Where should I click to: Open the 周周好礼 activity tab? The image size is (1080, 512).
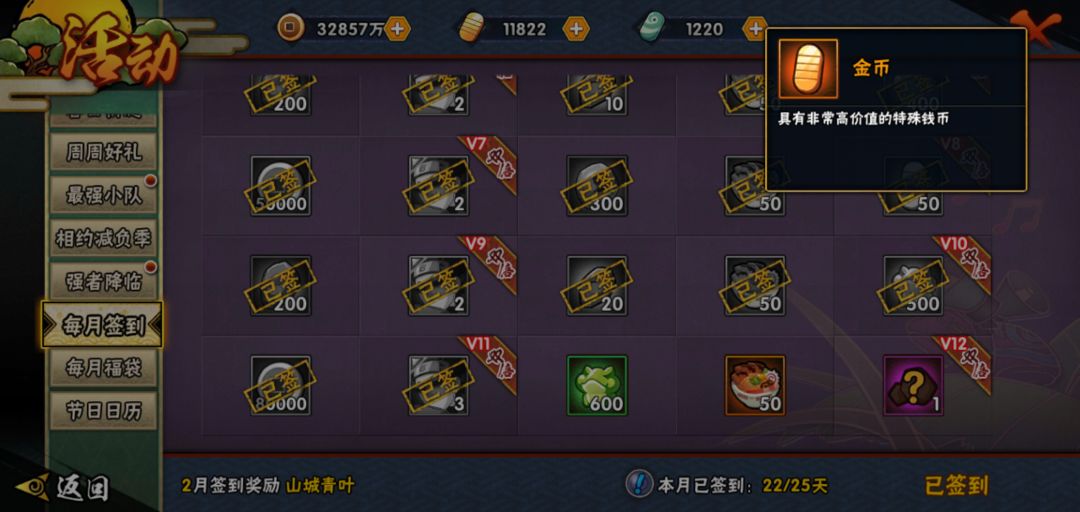(x=103, y=152)
